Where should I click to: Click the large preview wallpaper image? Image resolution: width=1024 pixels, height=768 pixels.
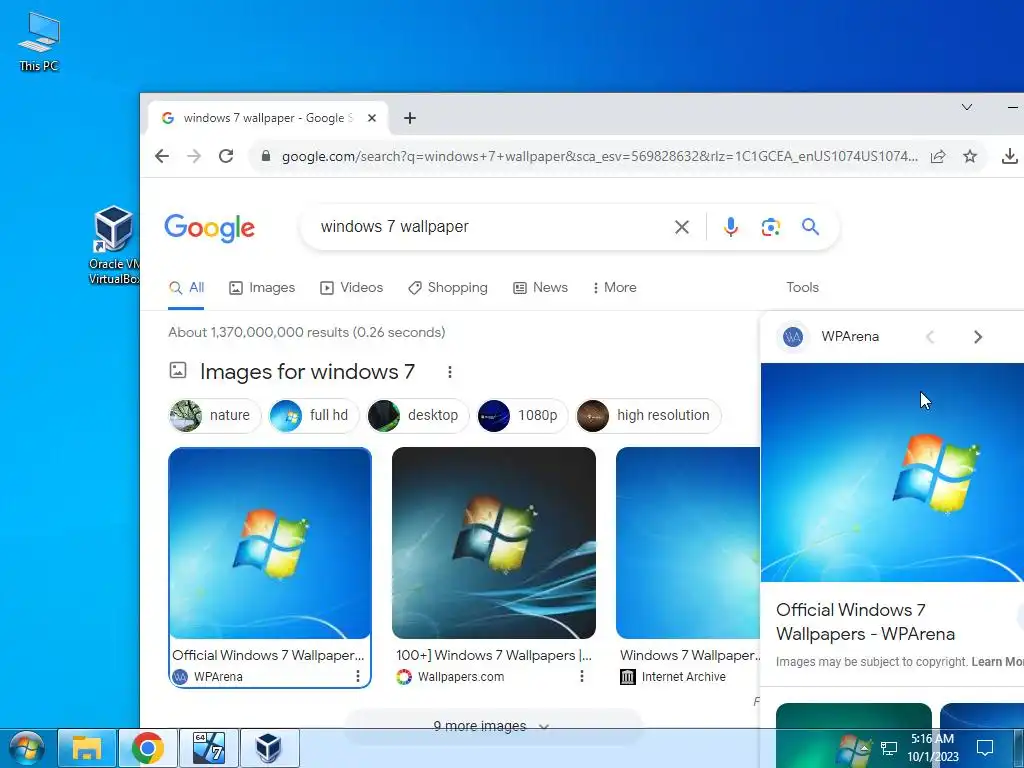(892, 473)
